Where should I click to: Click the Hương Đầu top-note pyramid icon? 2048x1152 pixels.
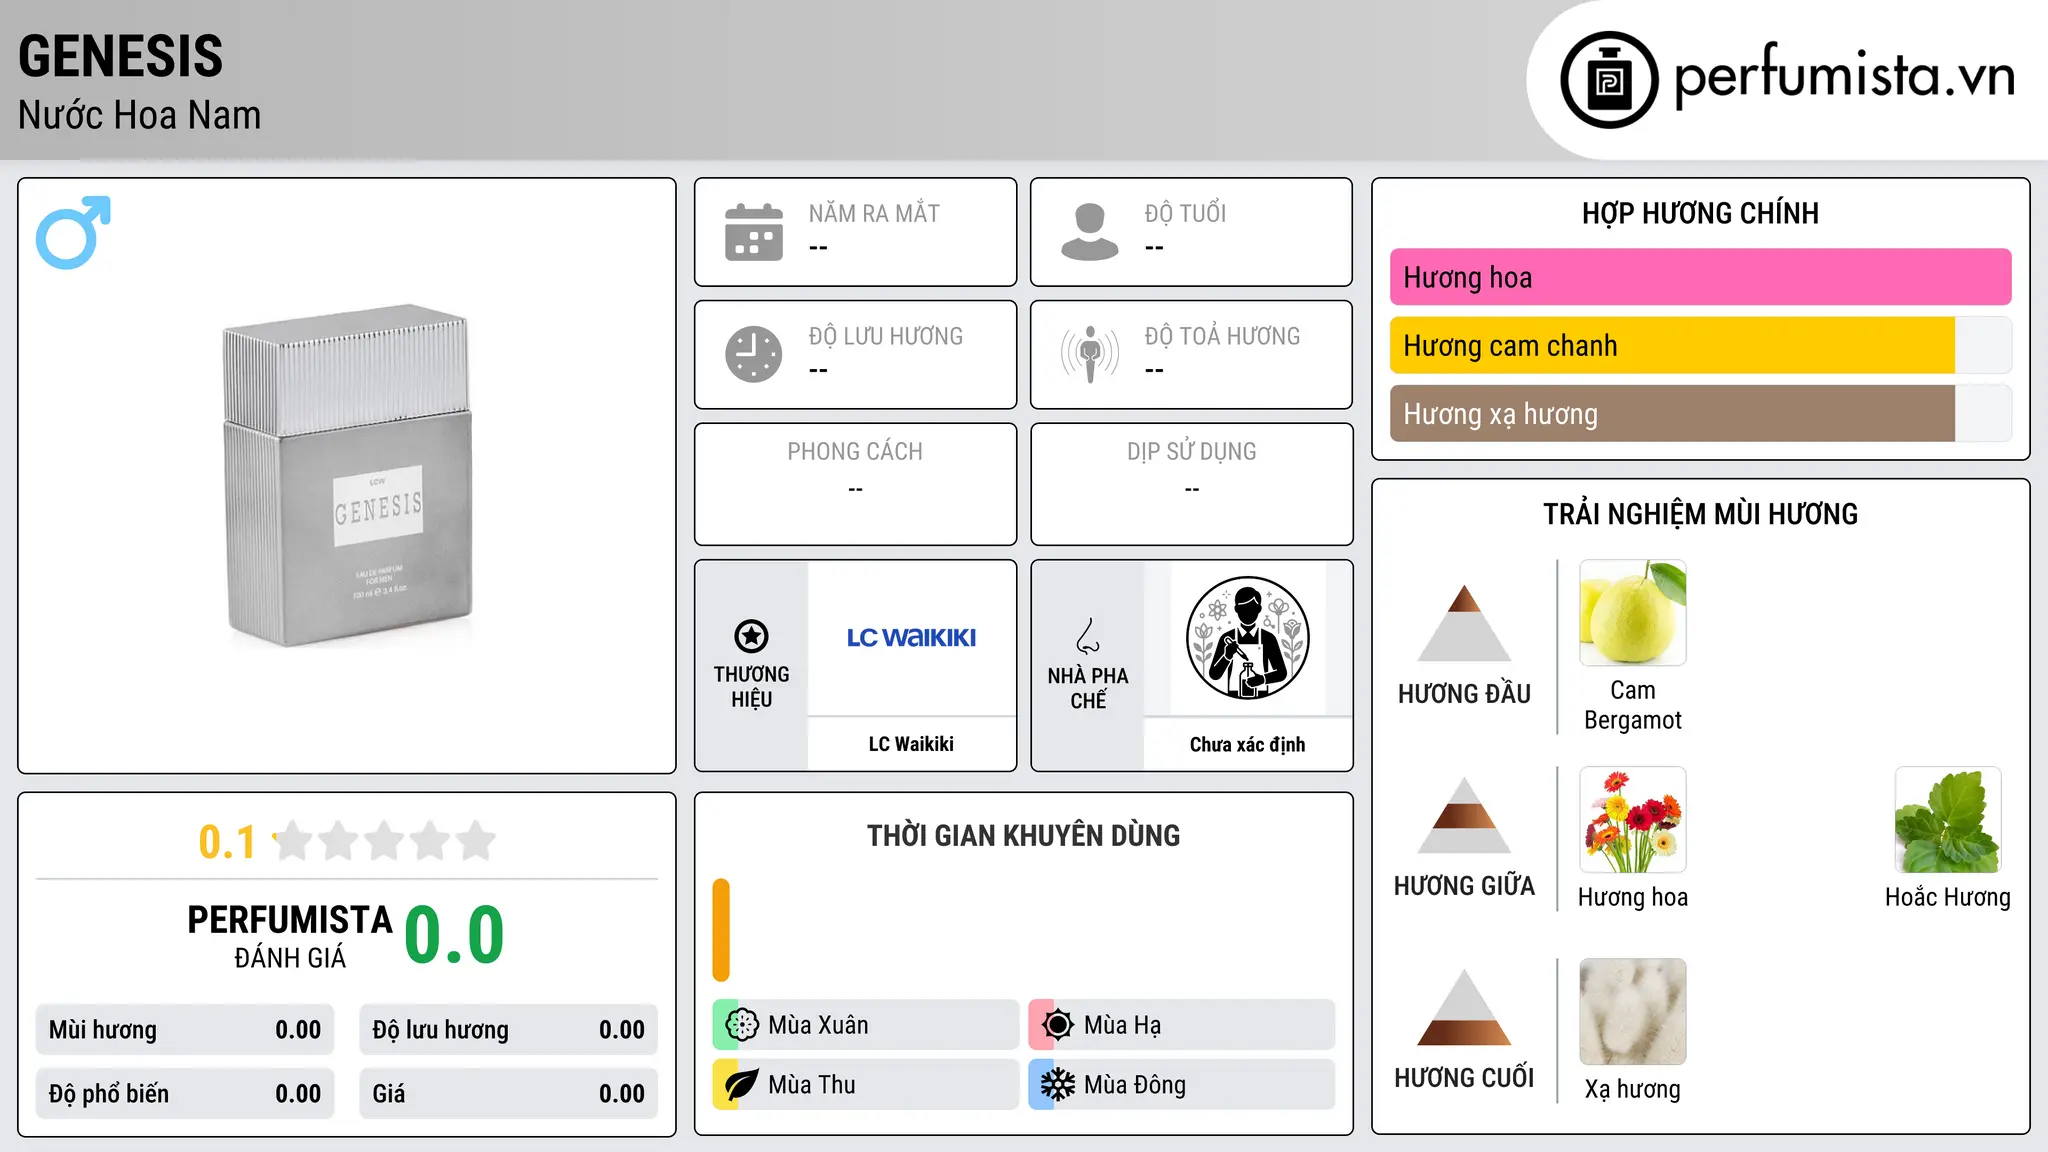pyautogui.click(x=1464, y=623)
